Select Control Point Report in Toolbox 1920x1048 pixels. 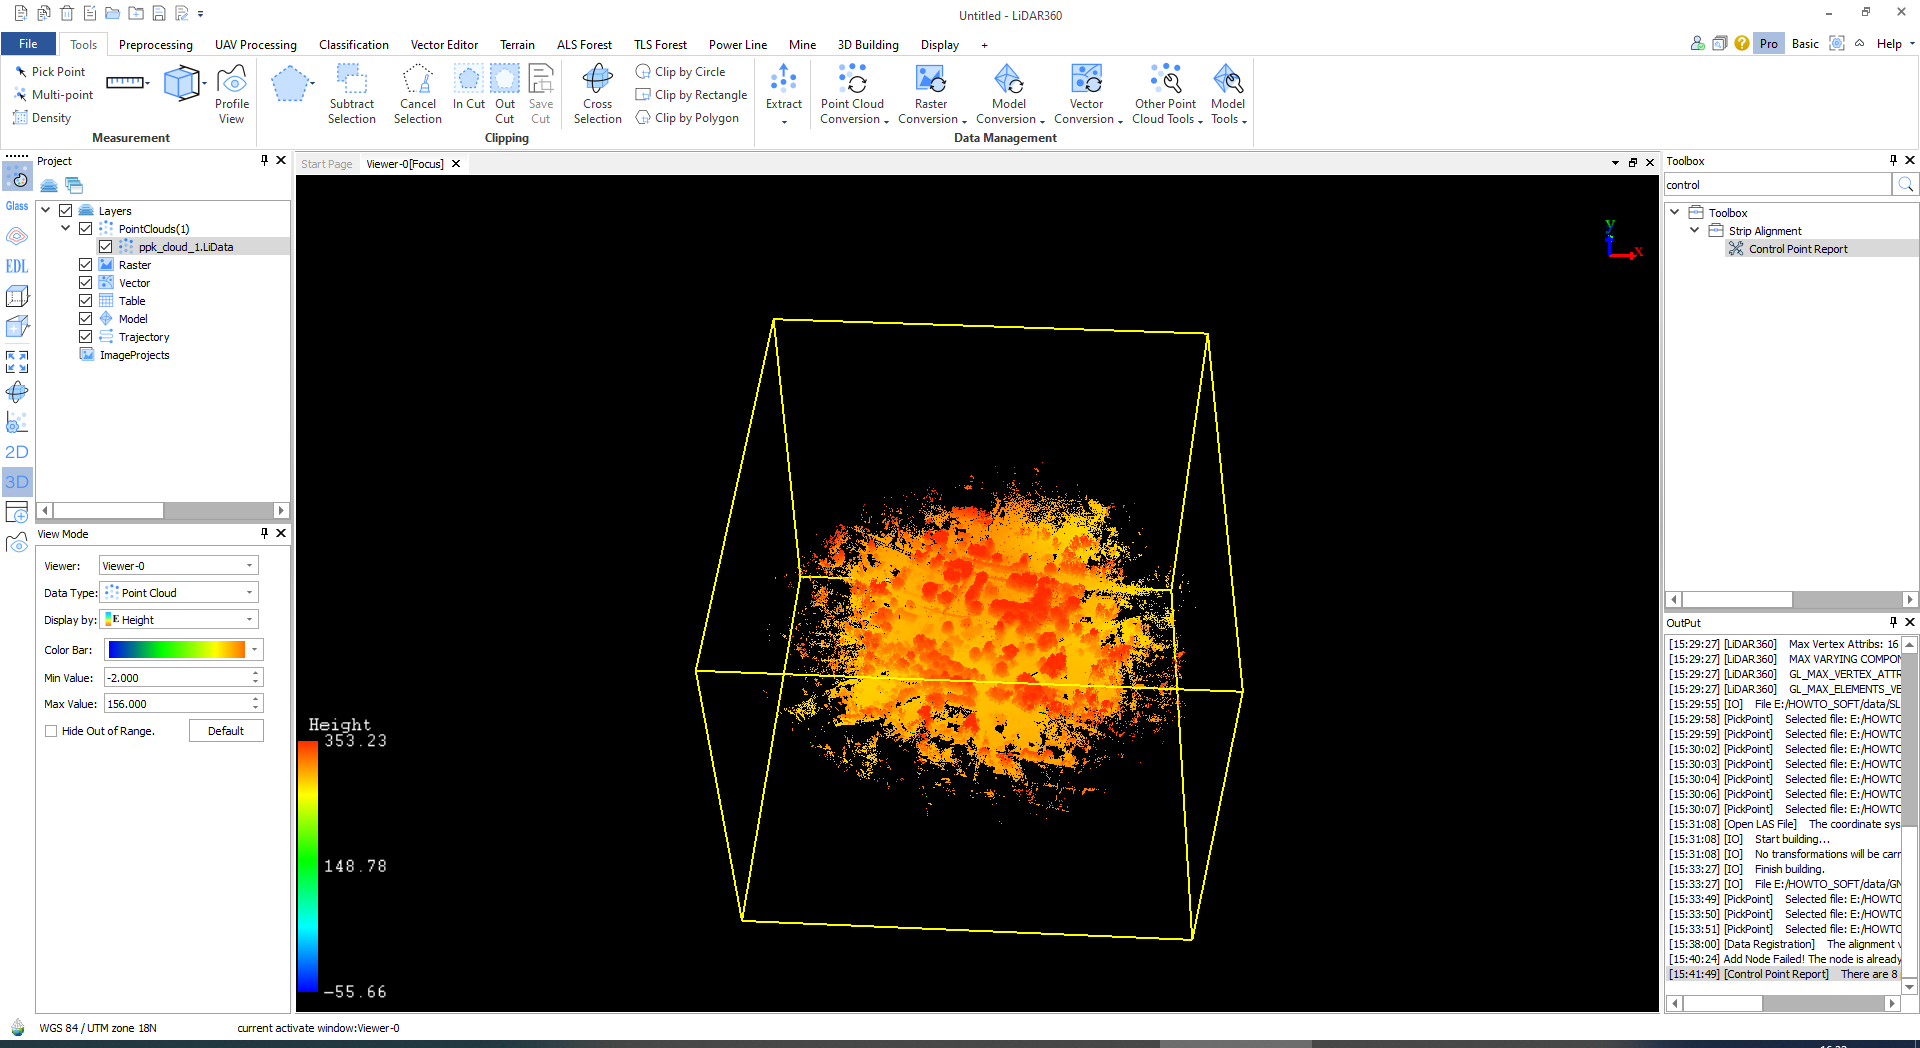tap(1797, 249)
